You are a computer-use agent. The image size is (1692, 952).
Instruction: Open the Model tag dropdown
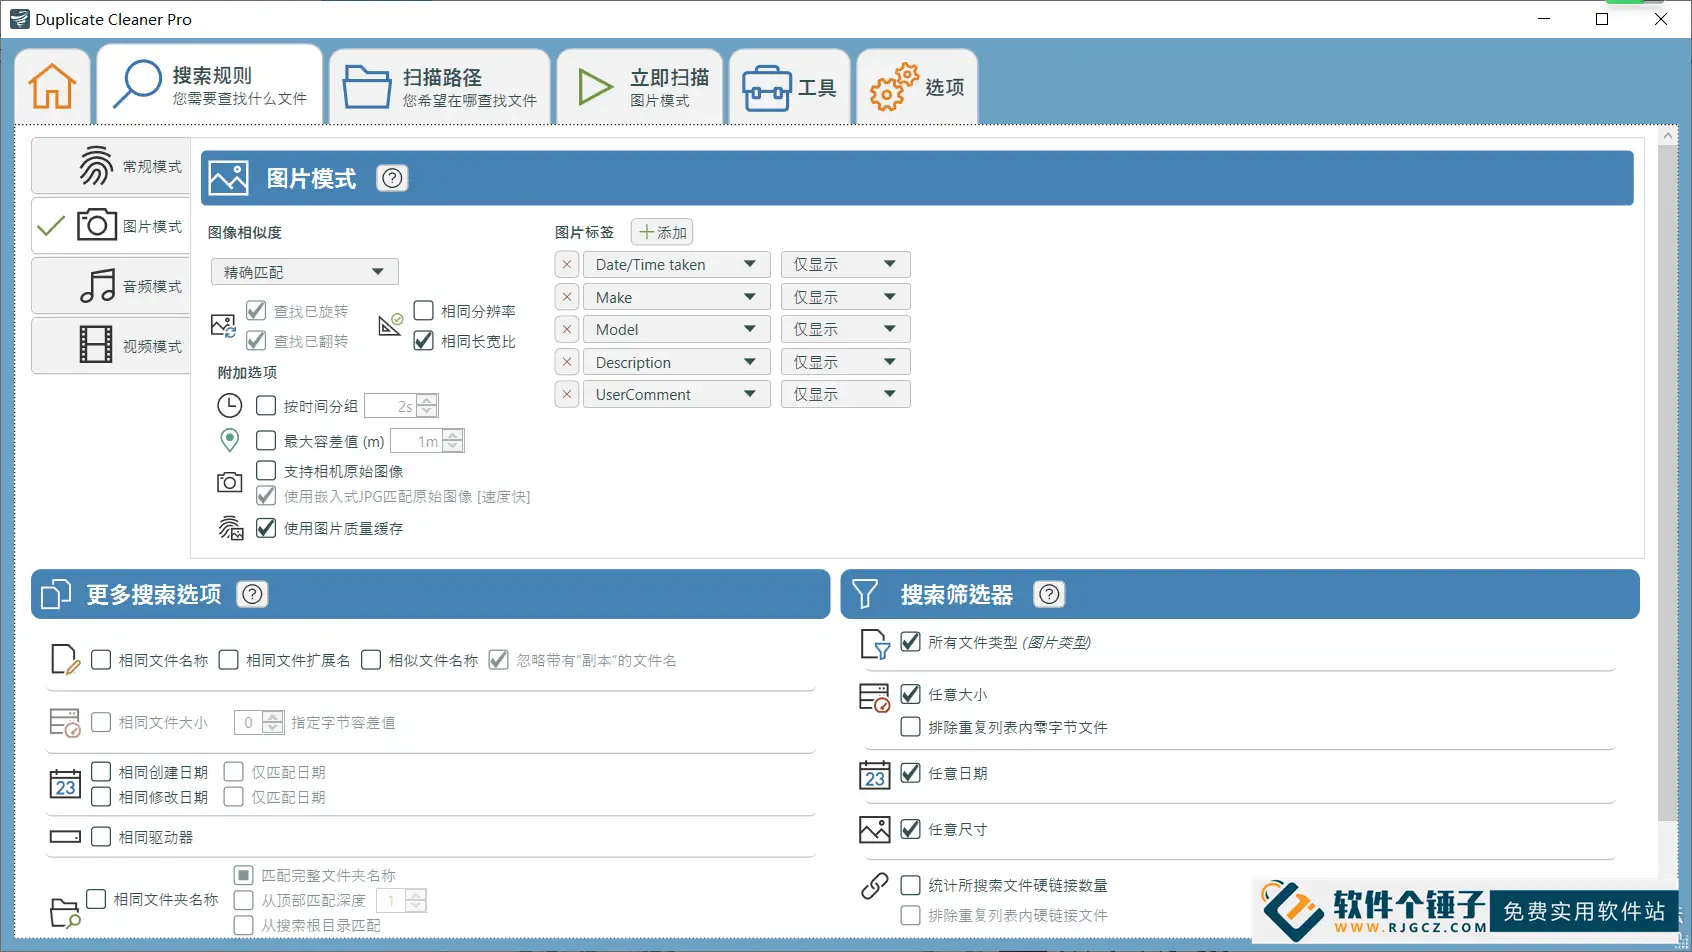(x=677, y=329)
